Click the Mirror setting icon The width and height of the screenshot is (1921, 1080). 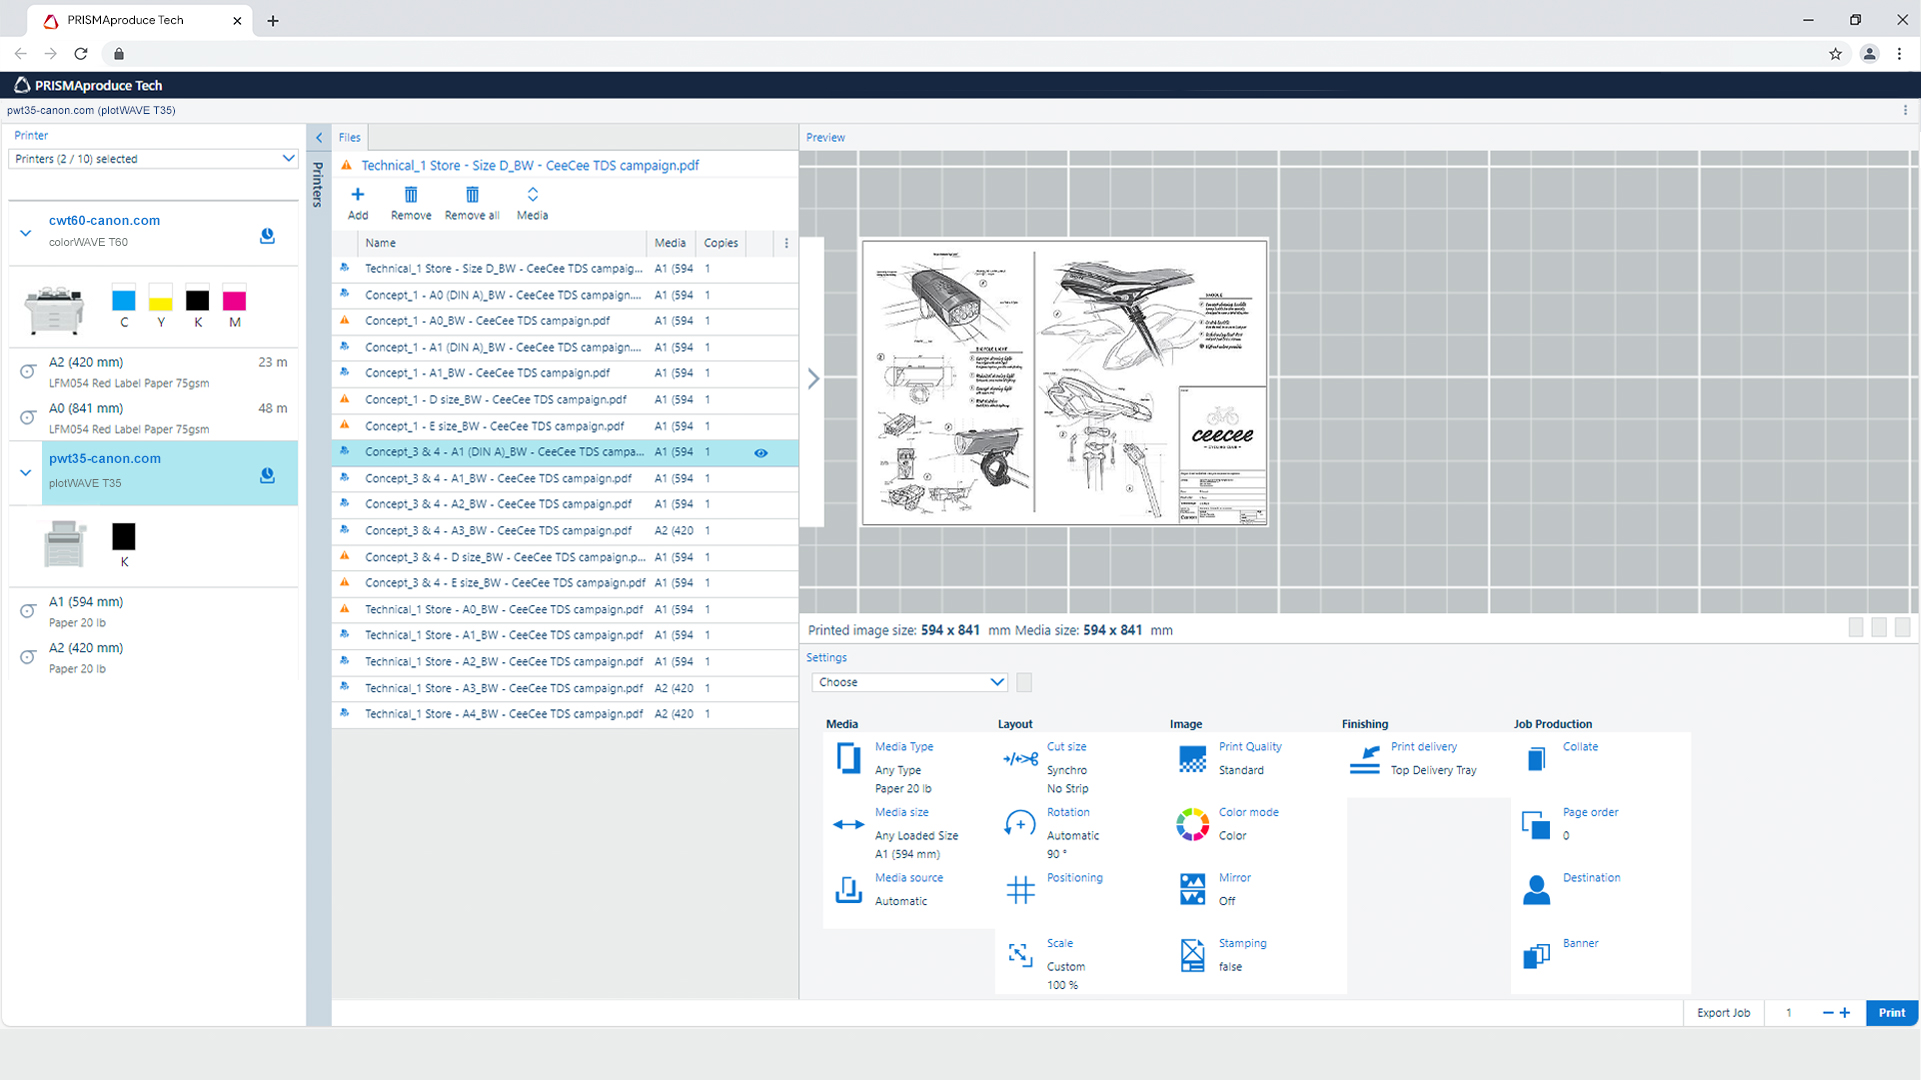click(x=1192, y=889)
